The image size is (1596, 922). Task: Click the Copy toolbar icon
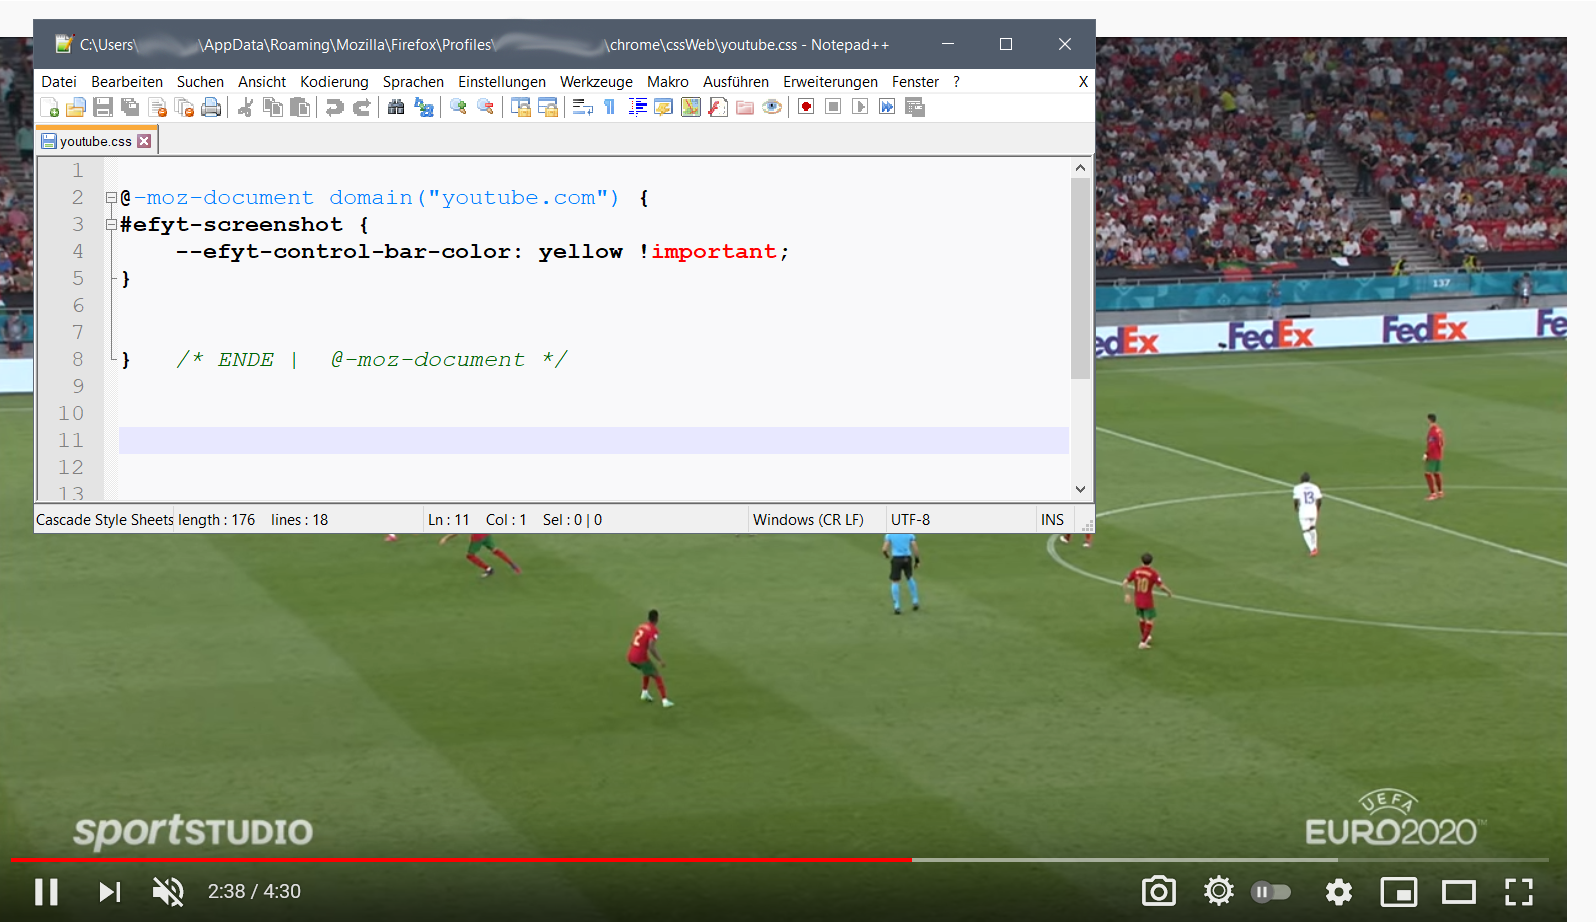click(272, 107)
